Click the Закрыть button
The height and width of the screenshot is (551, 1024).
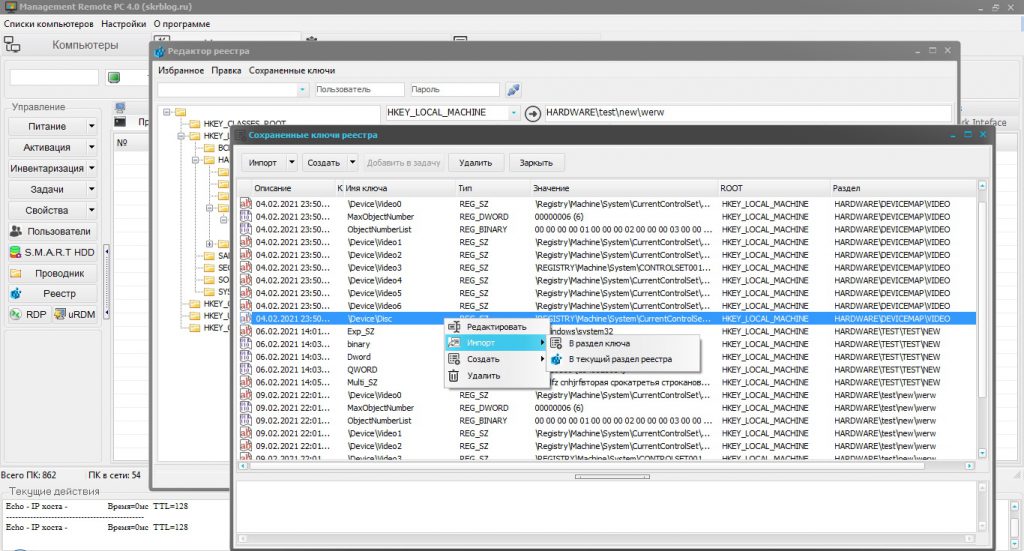pyautogui.click(x=536, y=163)
